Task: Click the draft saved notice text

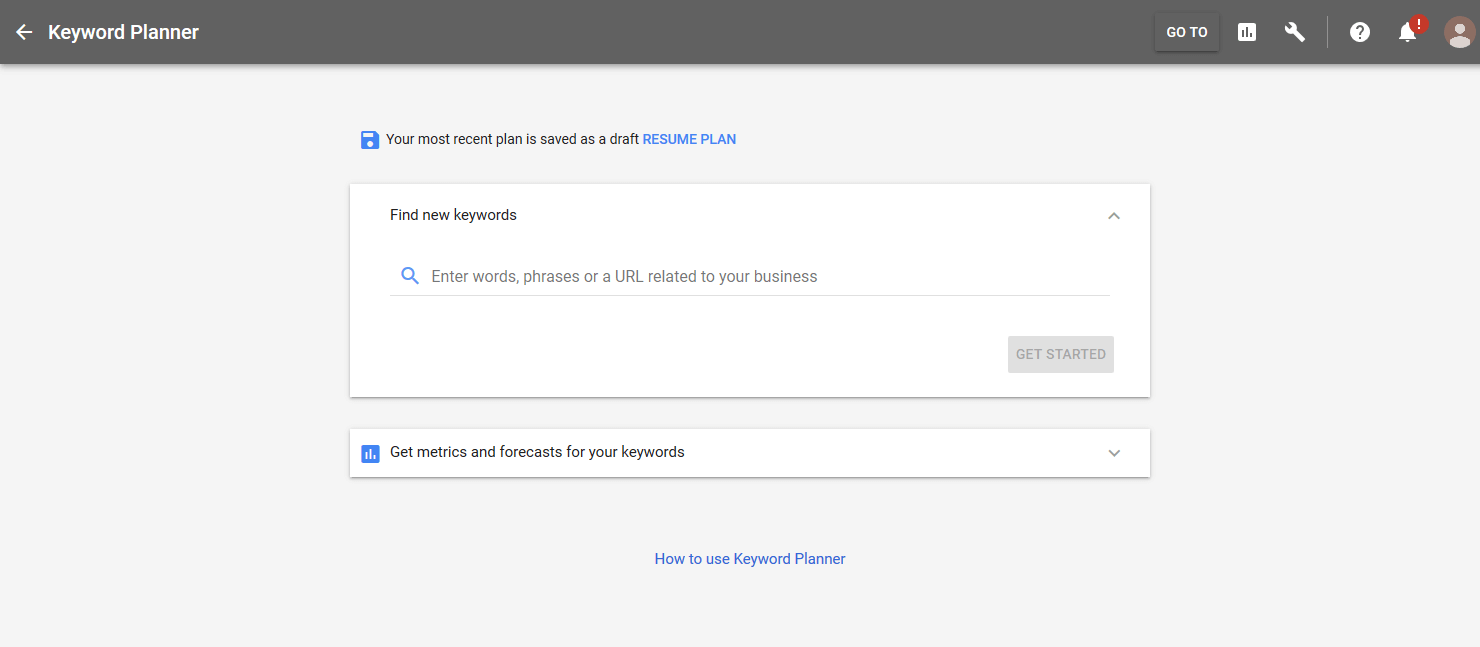Action: (510, 139)
